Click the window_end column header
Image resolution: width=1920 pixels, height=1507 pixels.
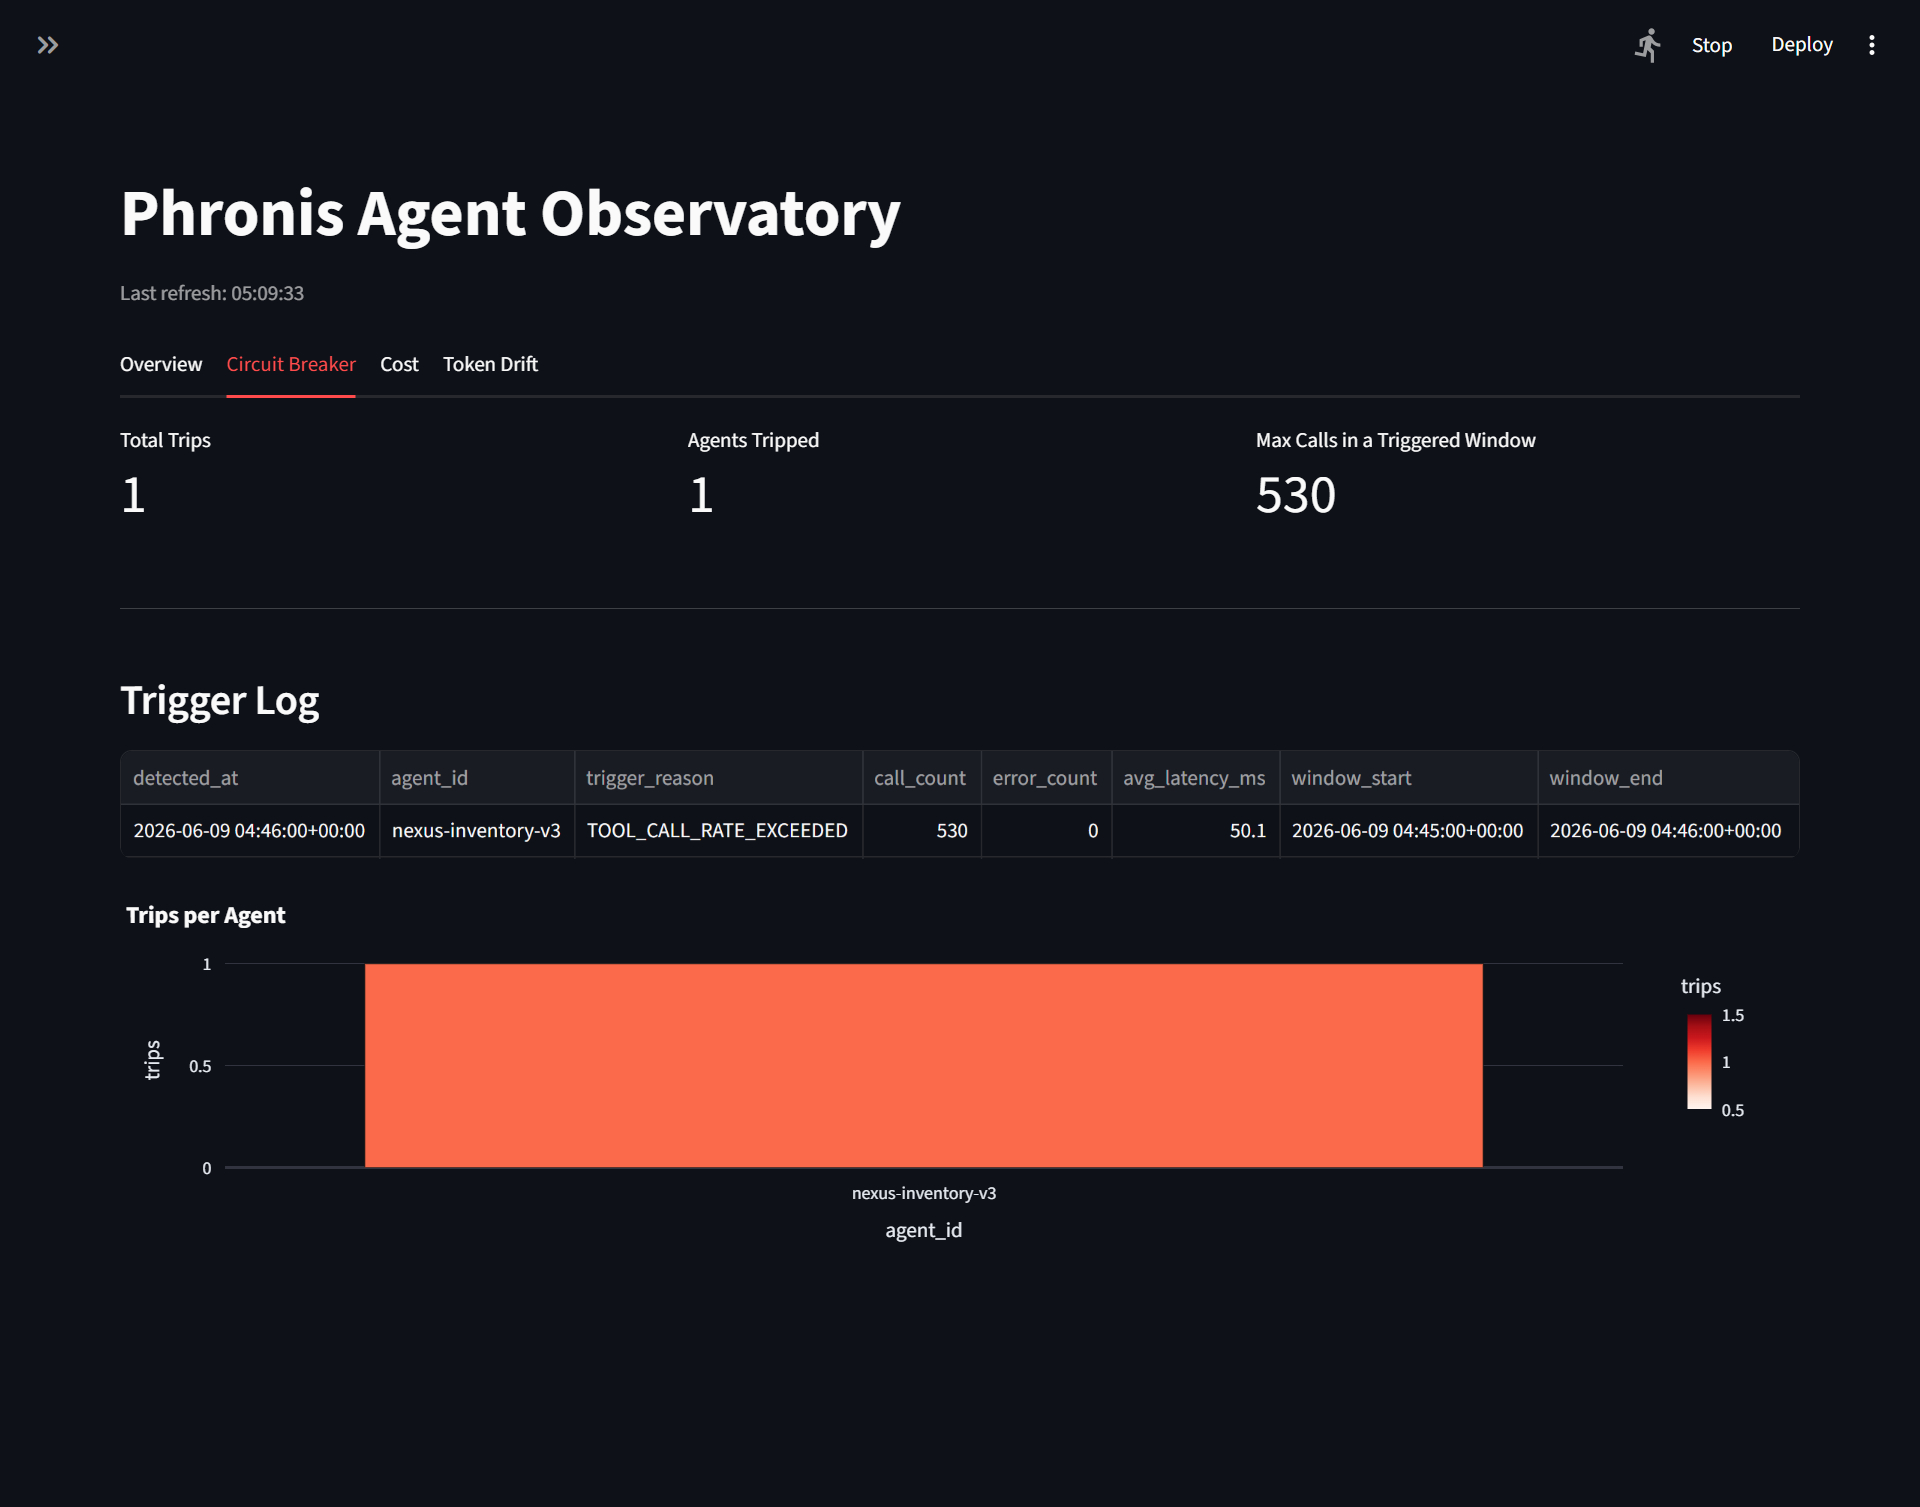point(1667,778)
